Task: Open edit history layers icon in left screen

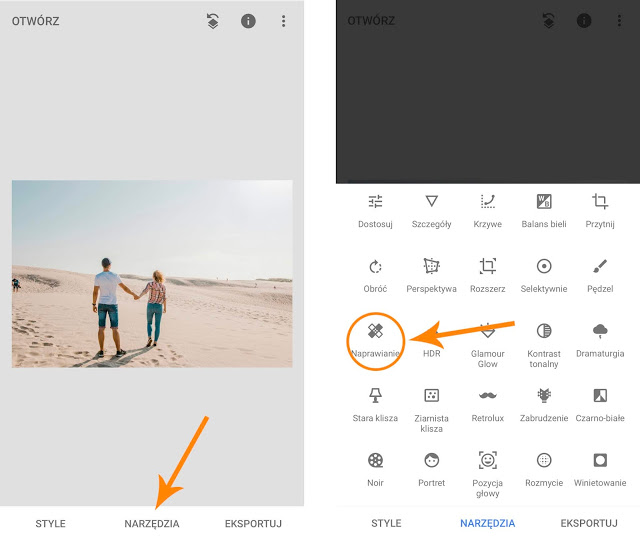Action: click(213, 21)
